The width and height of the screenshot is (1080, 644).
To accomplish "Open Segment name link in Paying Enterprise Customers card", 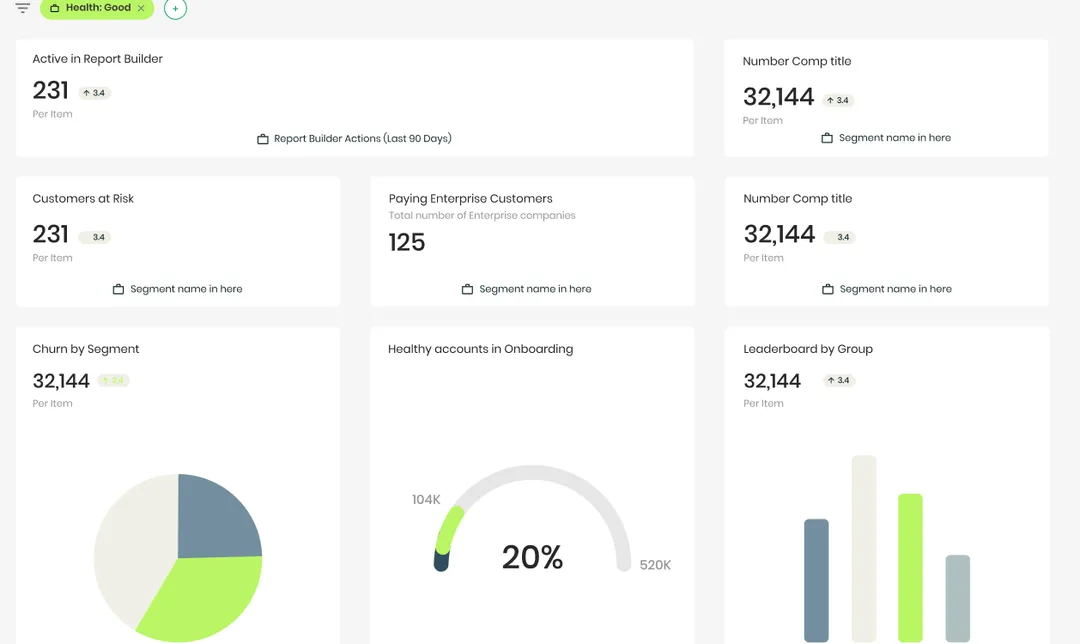I will pyautogui.click(x=535, y=289).
